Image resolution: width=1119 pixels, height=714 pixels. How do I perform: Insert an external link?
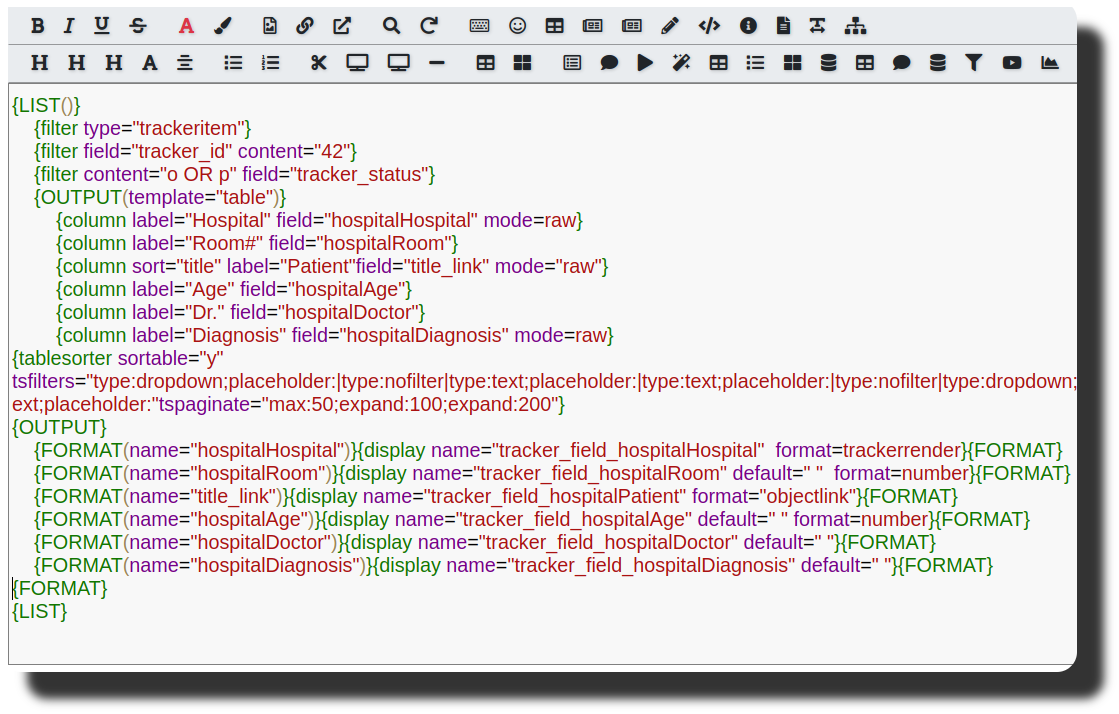pos(343,26)
